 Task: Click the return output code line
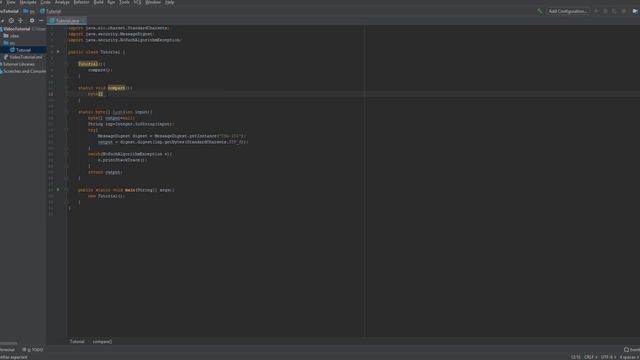pos(105,172)
